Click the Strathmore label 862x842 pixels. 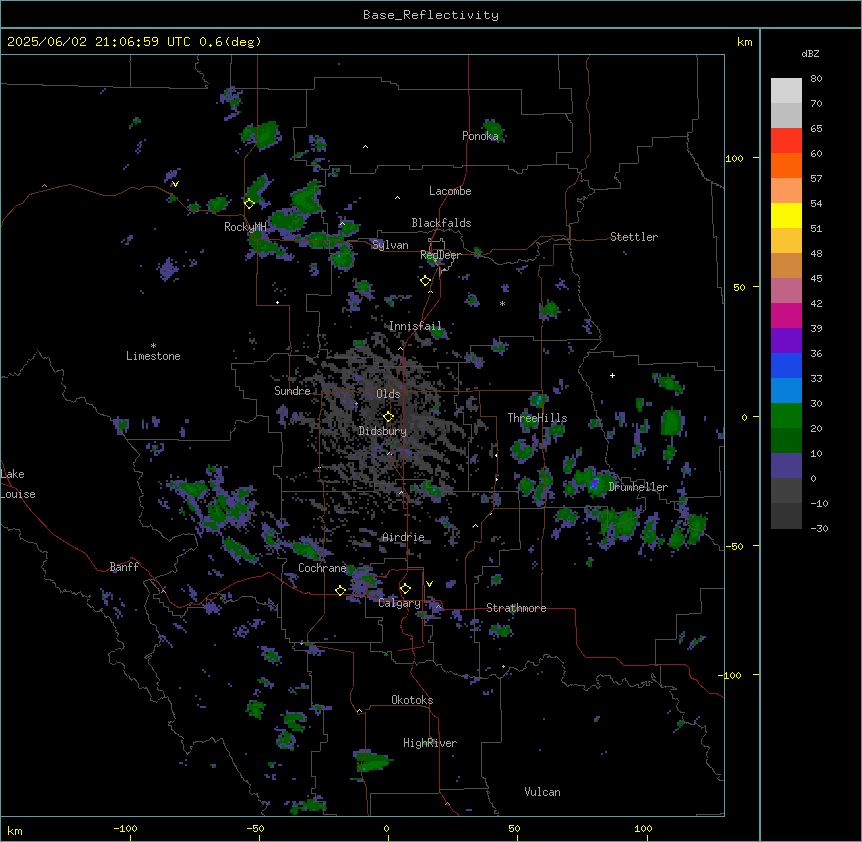(x=516, y=608)
